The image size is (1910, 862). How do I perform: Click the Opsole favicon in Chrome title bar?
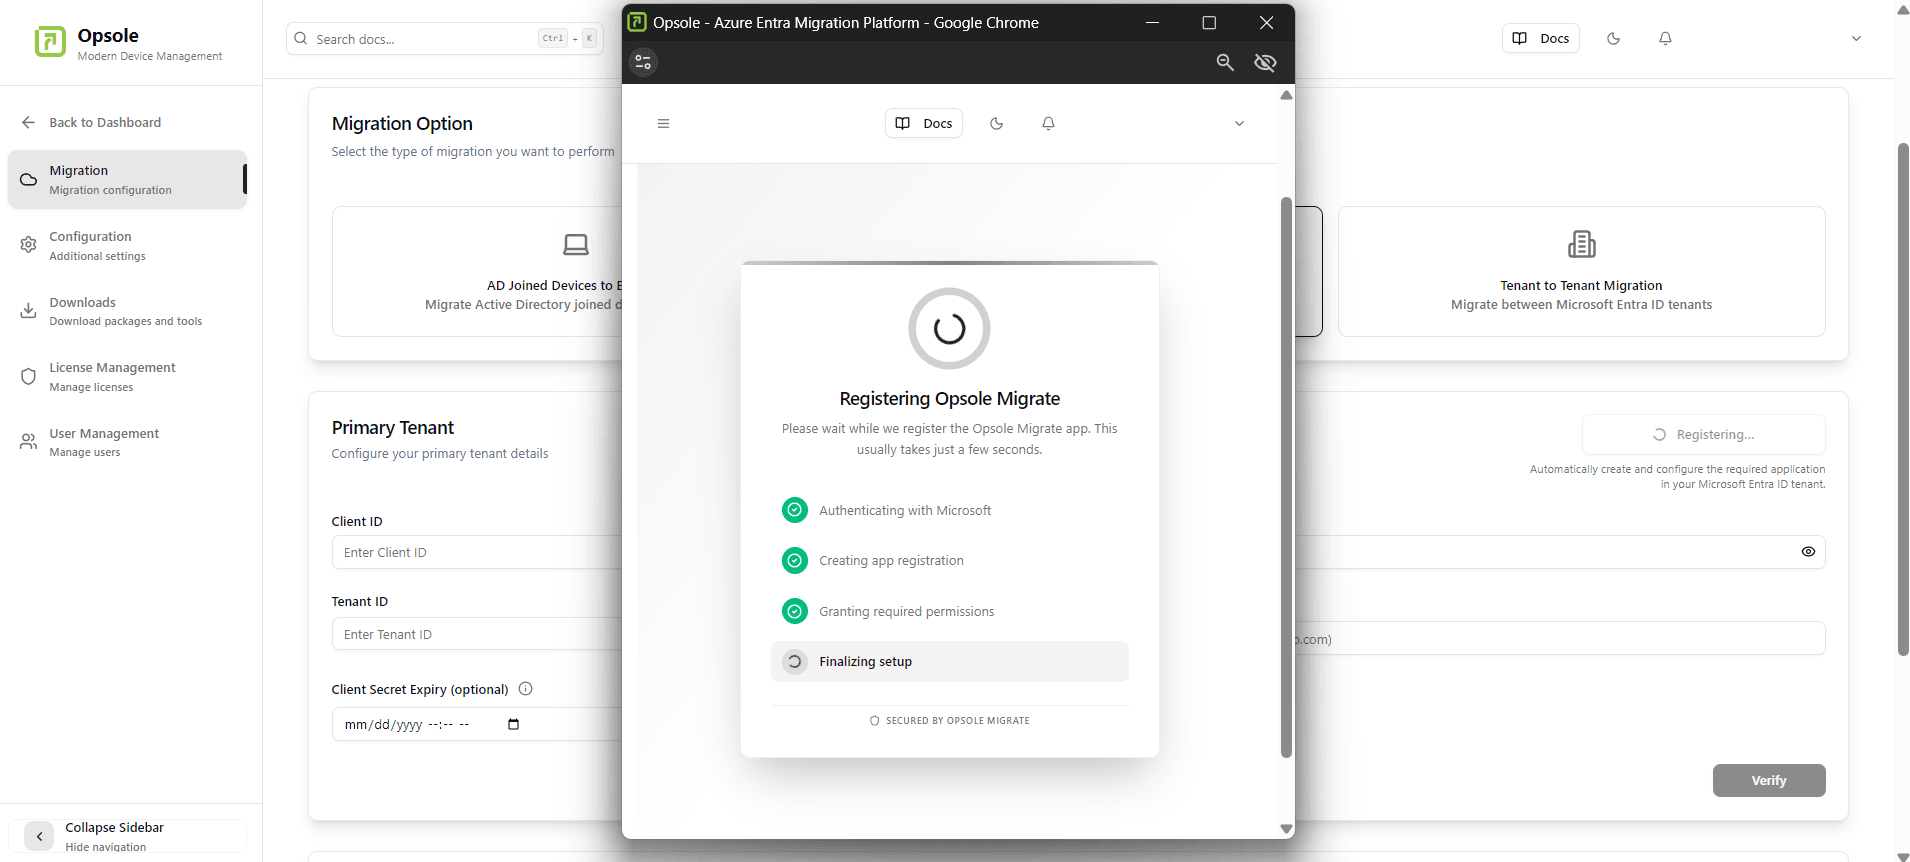[x=637, y=22]
